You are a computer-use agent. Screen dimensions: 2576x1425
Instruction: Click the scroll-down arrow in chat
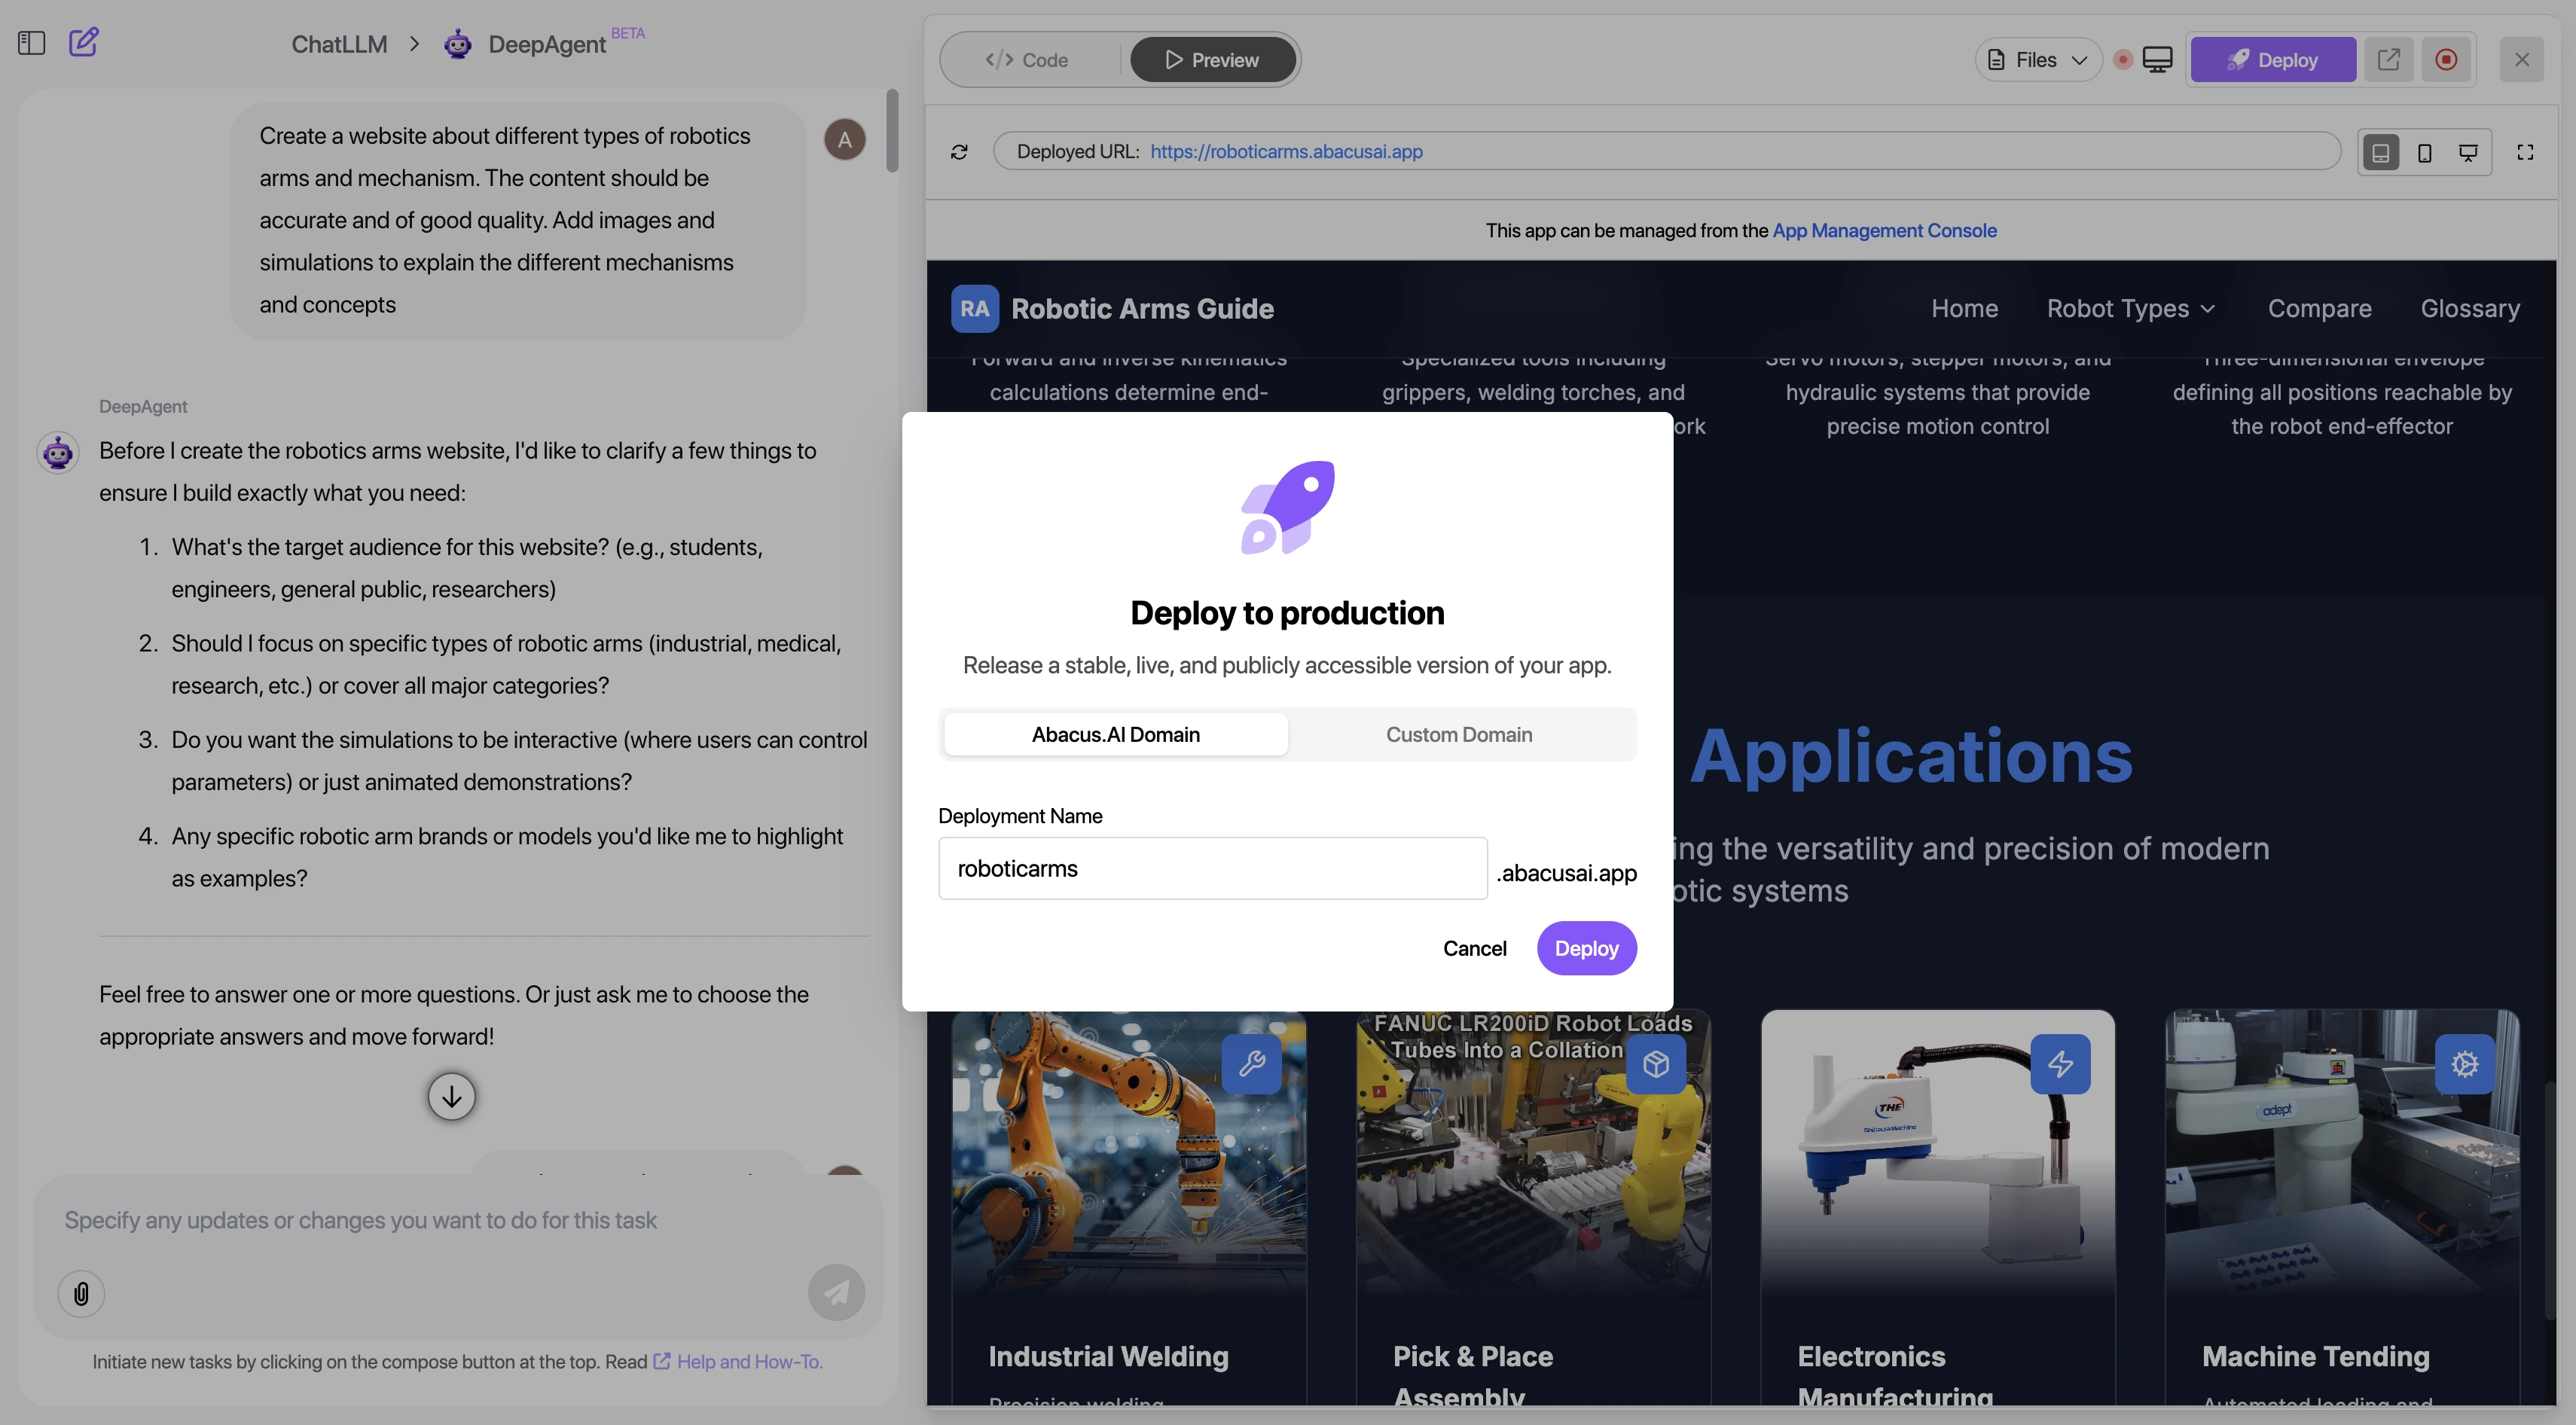pyautogui.click(x=451, y=1097)
